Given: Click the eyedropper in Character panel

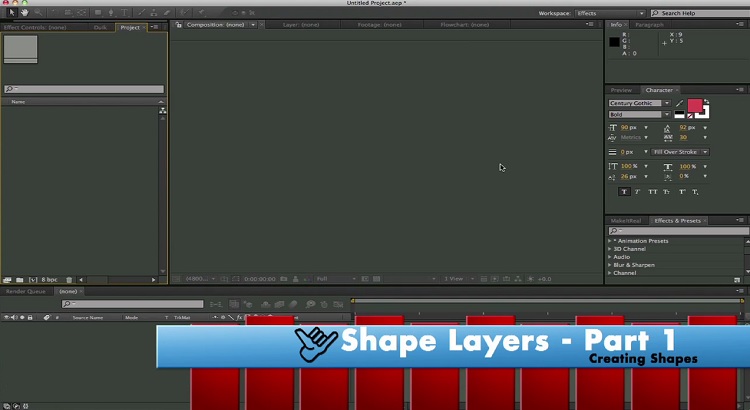Looking at the screenshot, I should 680,103.
